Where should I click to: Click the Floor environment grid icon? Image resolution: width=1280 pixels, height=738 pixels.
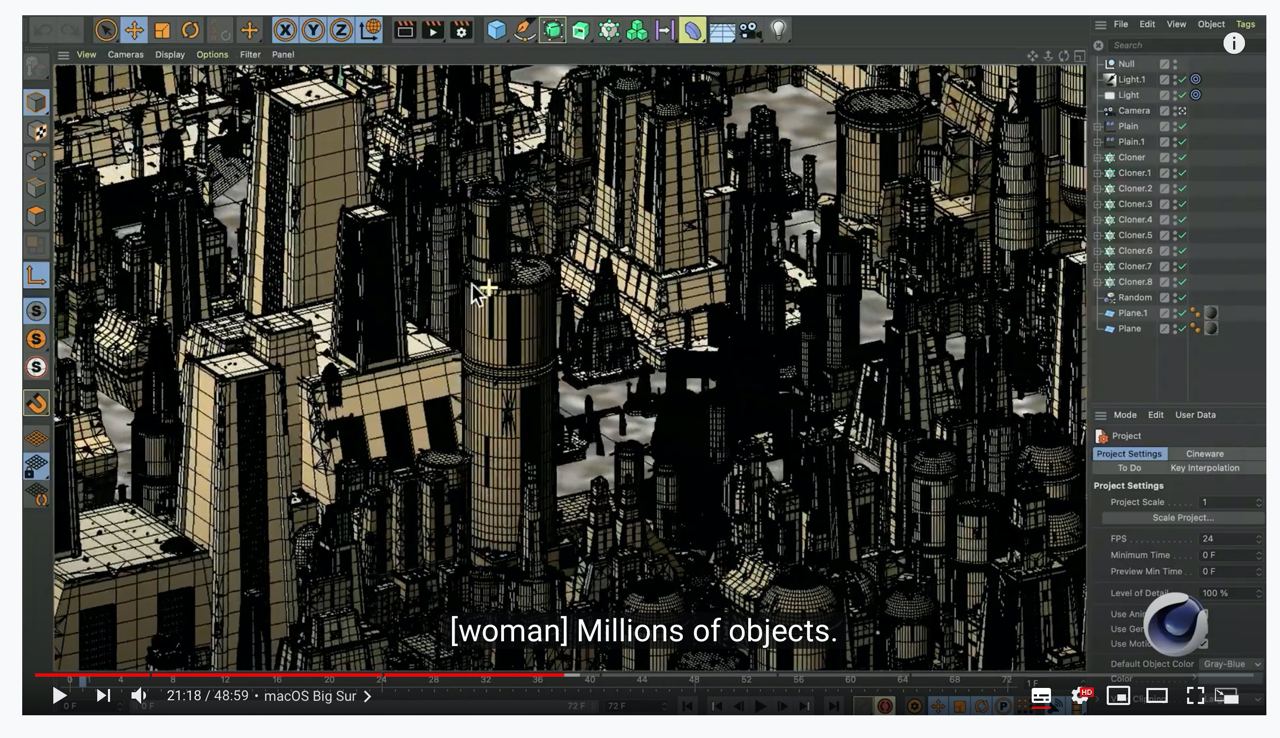(x=721, y=31)
